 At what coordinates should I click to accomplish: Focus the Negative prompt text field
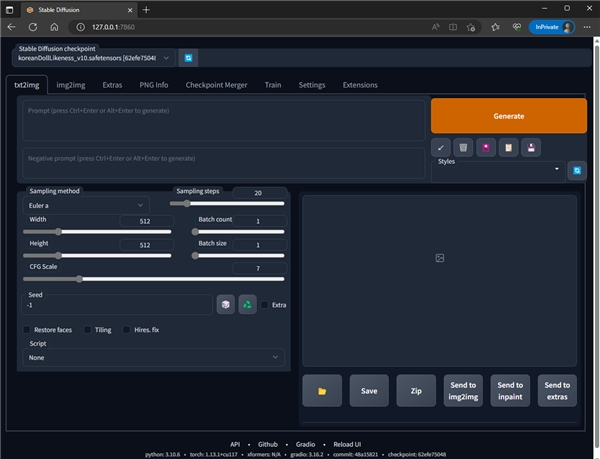coord(224,163)
